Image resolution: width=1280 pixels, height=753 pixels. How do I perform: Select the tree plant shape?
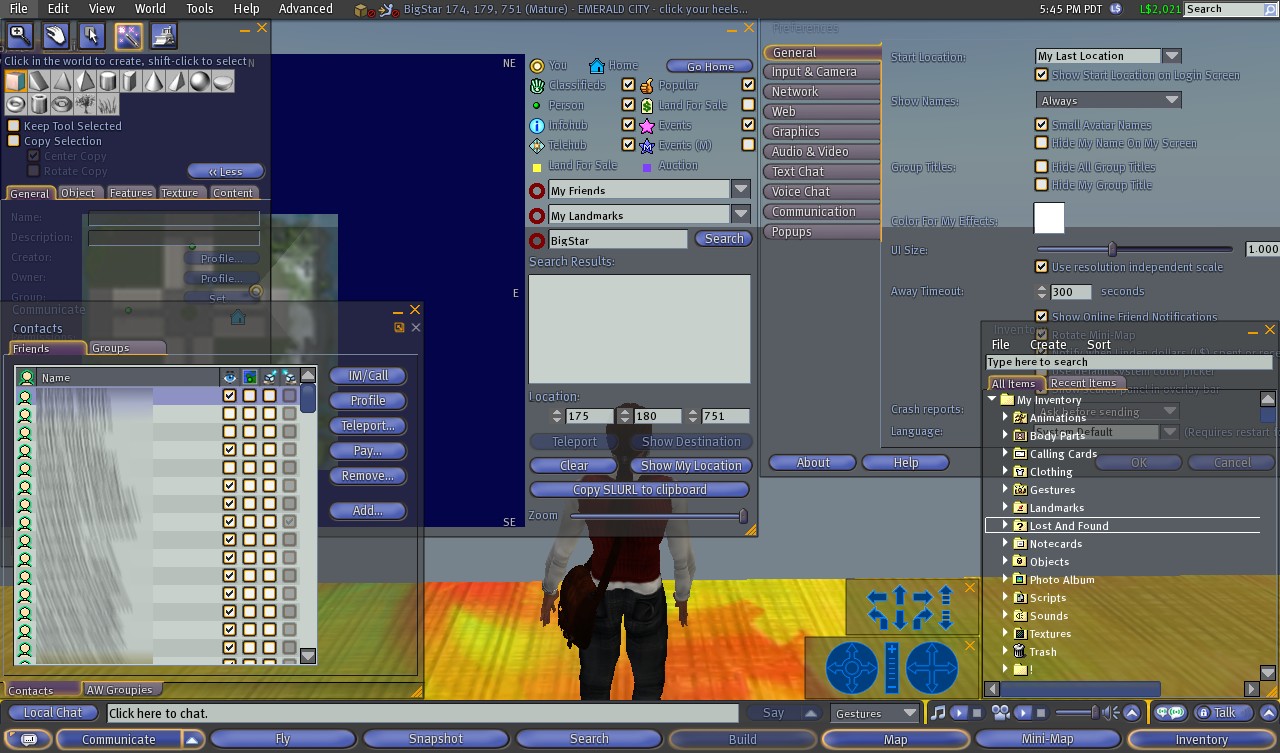click(x=85, y=104)
